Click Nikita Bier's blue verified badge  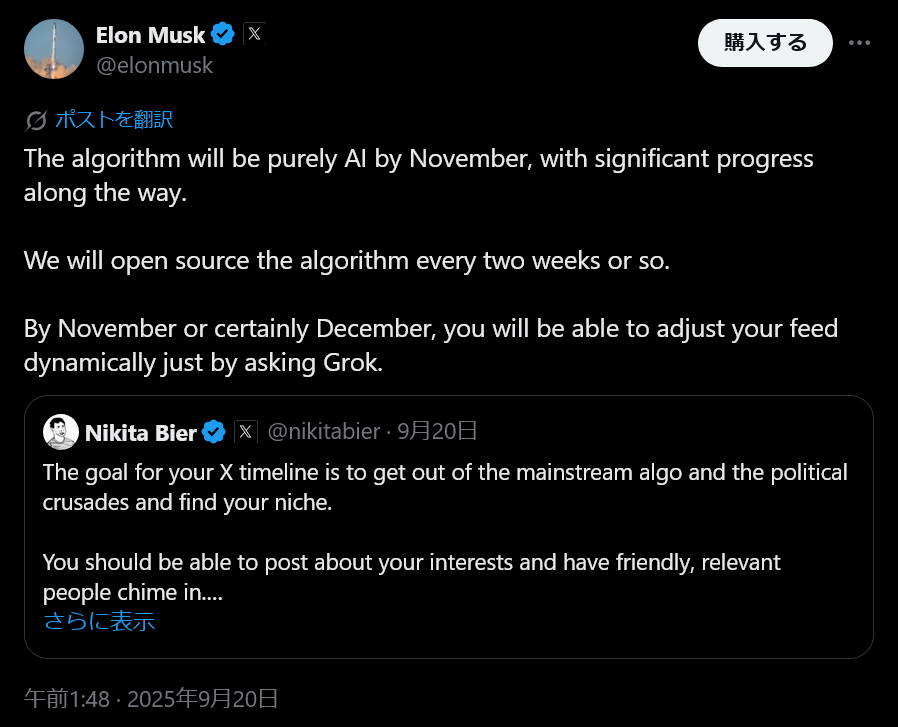click(x=213, y=432)
